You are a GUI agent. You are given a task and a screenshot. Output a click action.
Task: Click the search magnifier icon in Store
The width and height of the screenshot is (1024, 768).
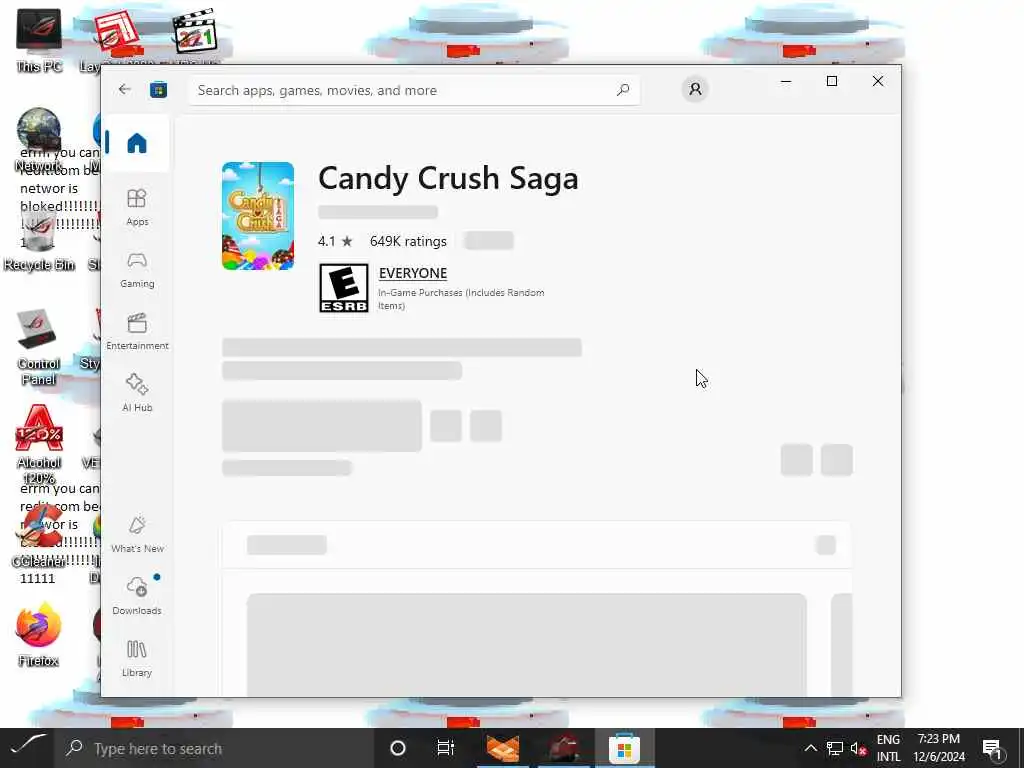623,89
